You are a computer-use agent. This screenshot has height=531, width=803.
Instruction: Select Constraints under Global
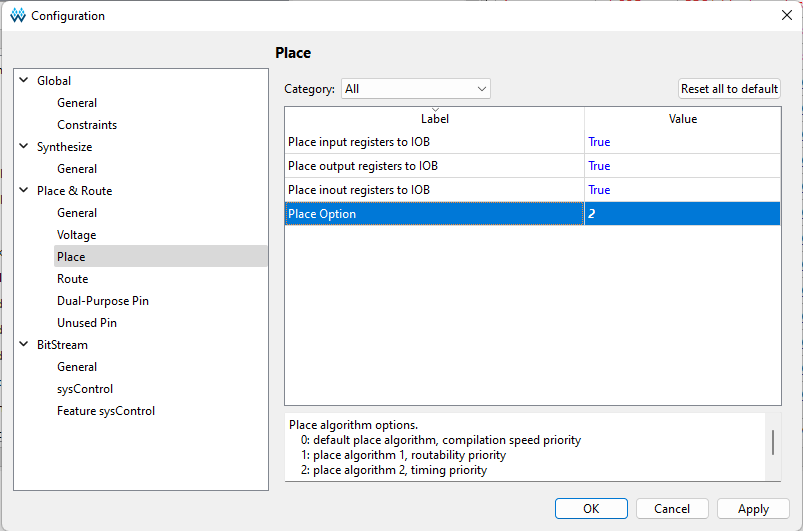pyautogui.click(x=87, y=125)
